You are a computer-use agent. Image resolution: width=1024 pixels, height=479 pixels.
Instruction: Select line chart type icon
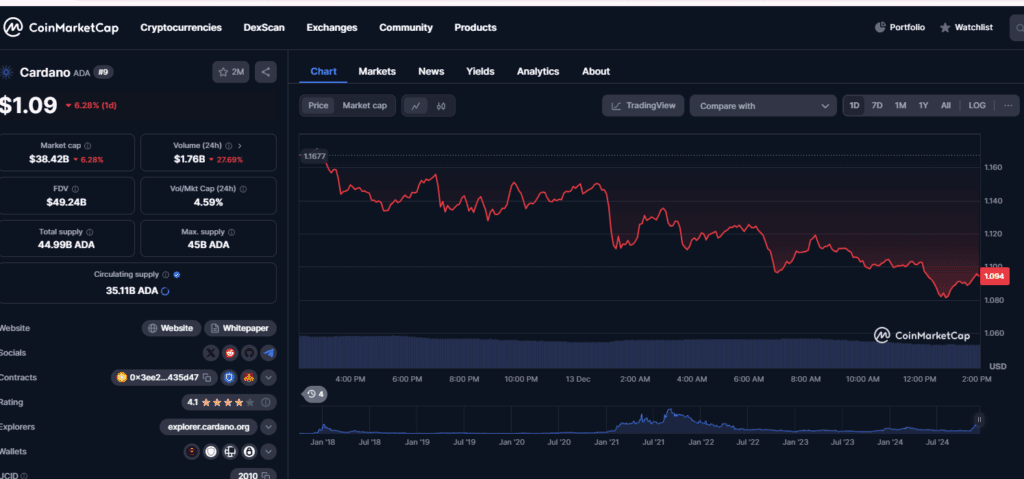[x=416, y=106]
